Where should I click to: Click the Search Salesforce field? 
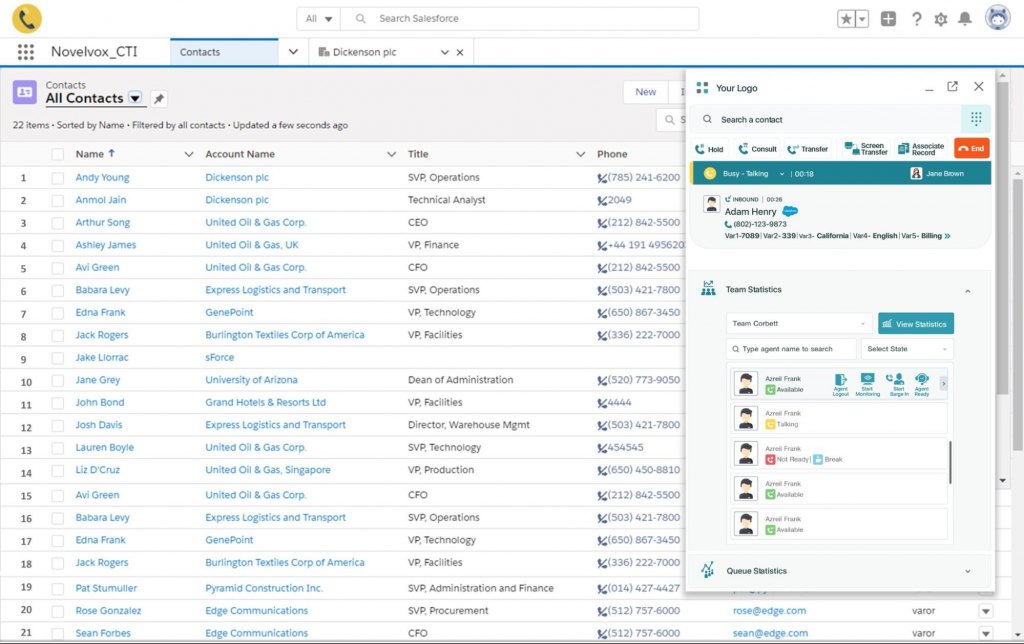[x=520, y=18]
